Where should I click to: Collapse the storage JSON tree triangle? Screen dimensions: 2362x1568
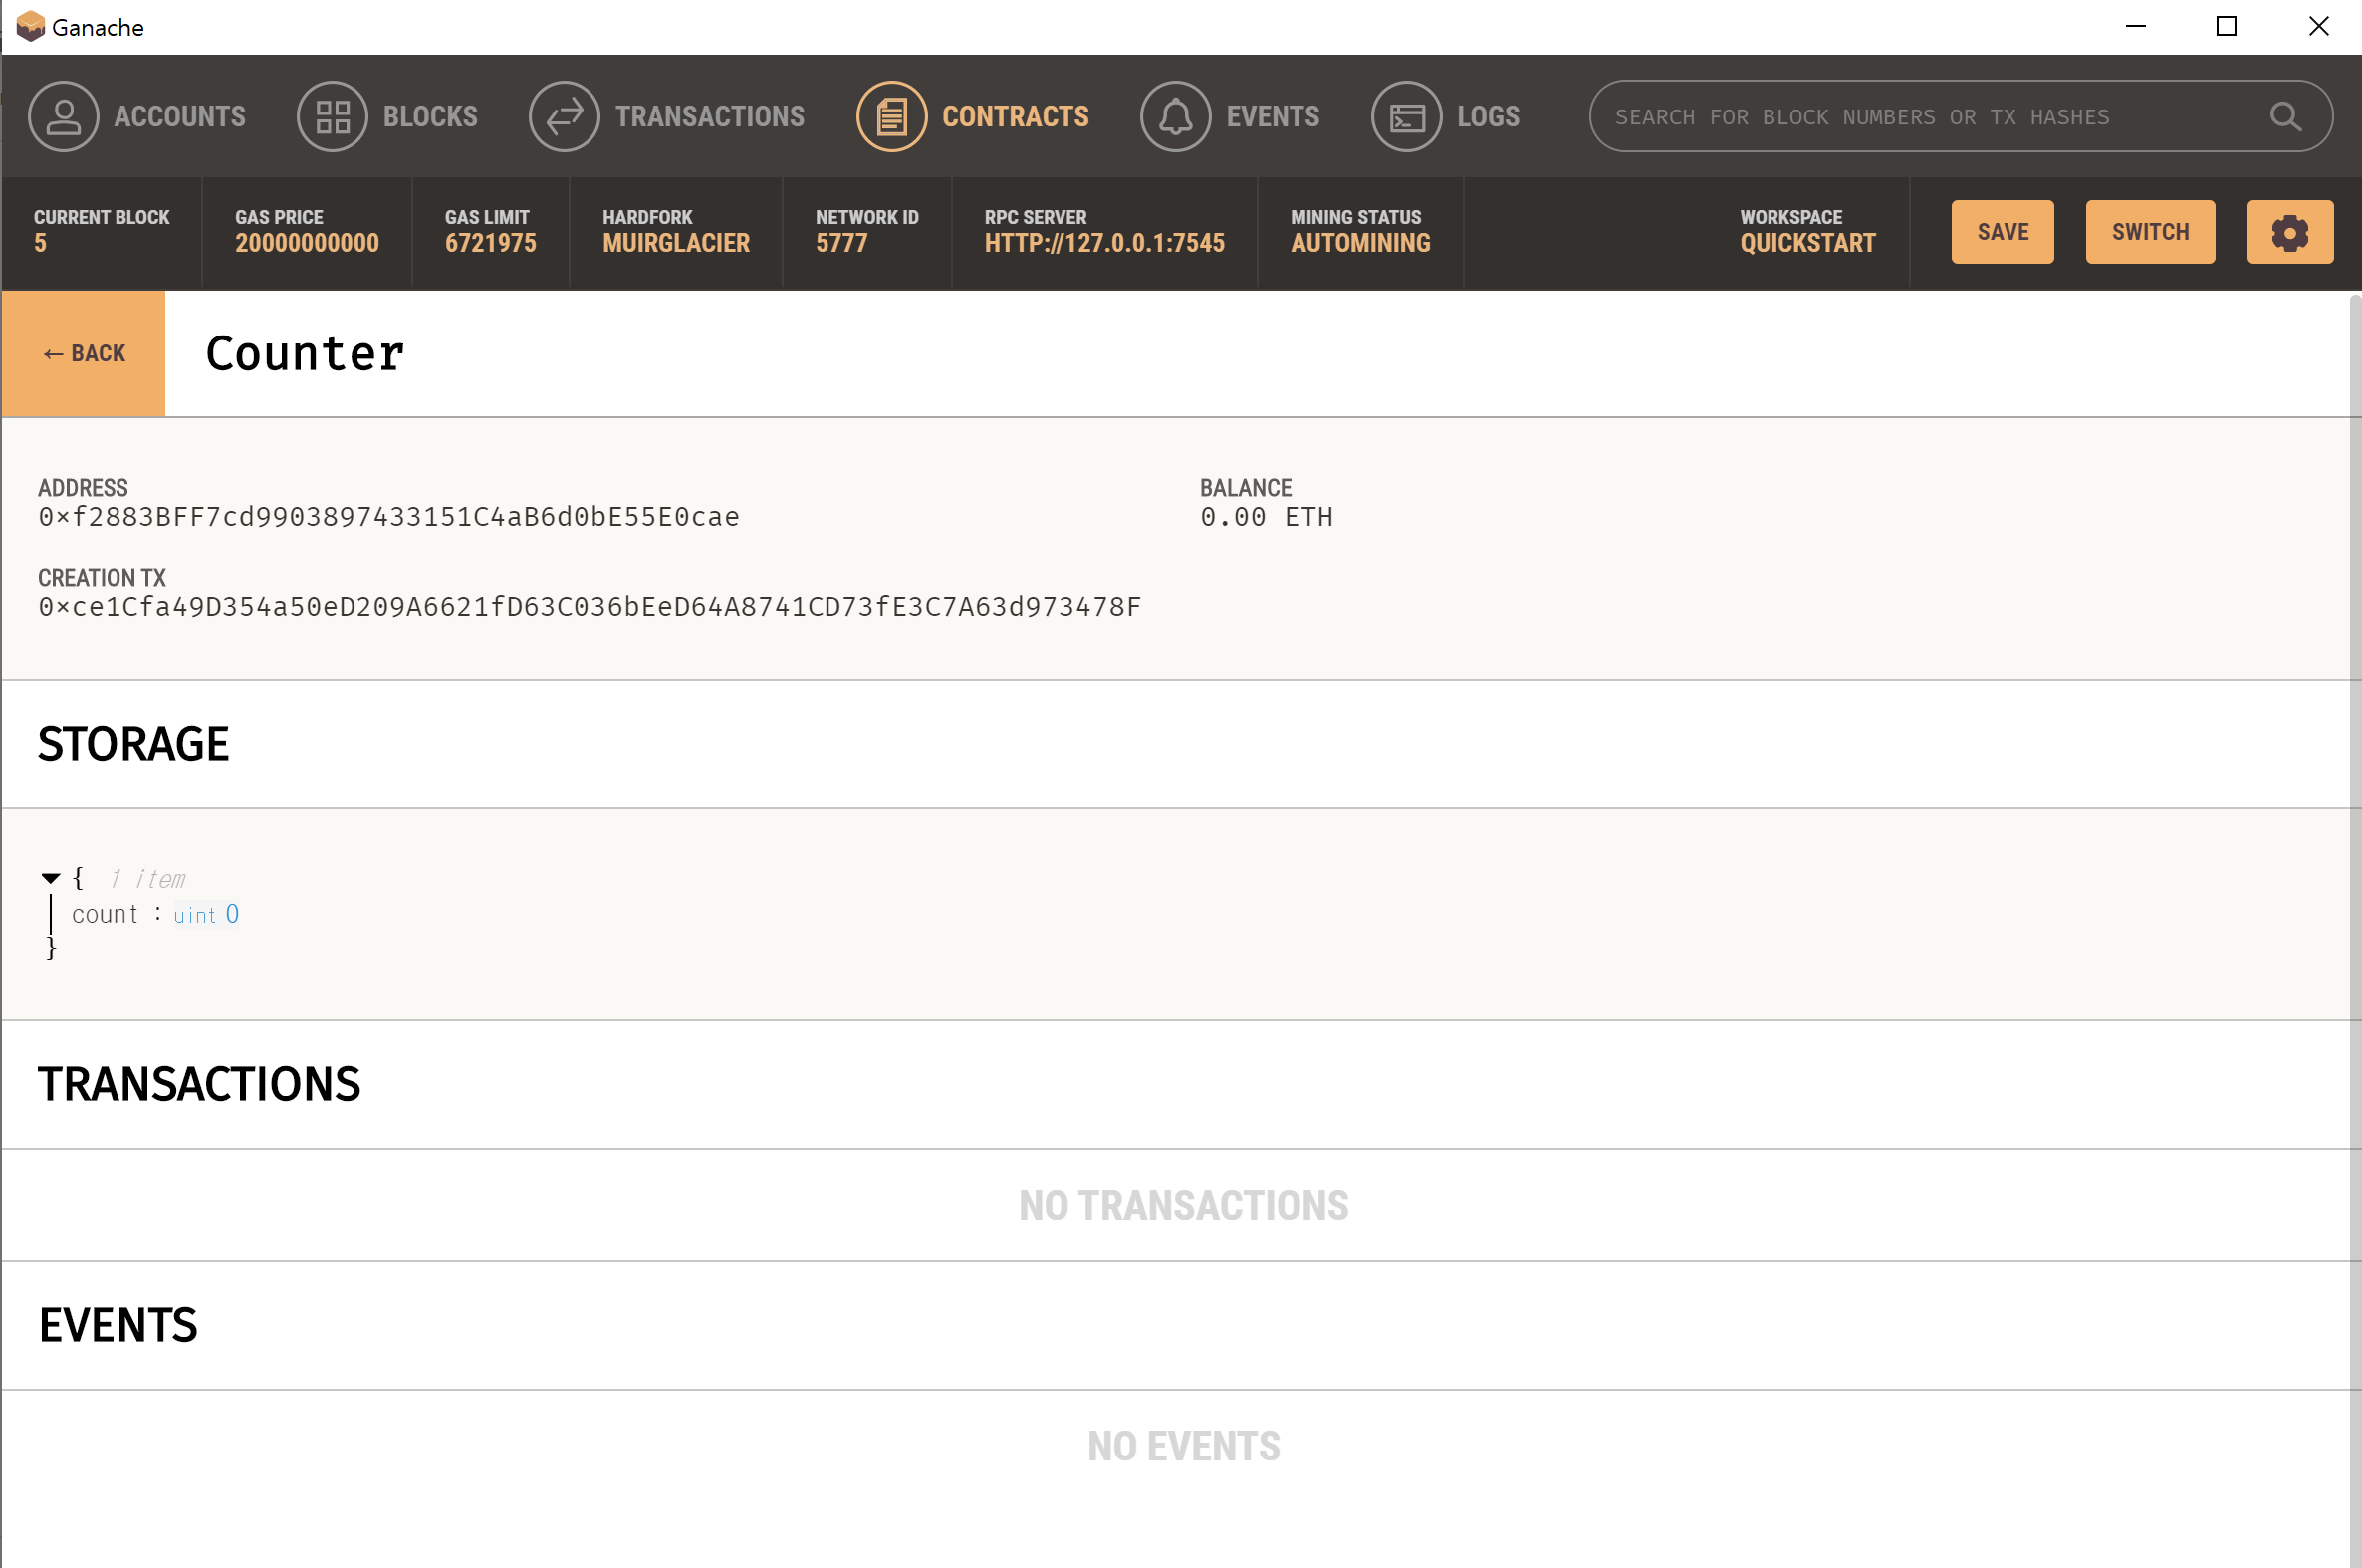[51, 878]
